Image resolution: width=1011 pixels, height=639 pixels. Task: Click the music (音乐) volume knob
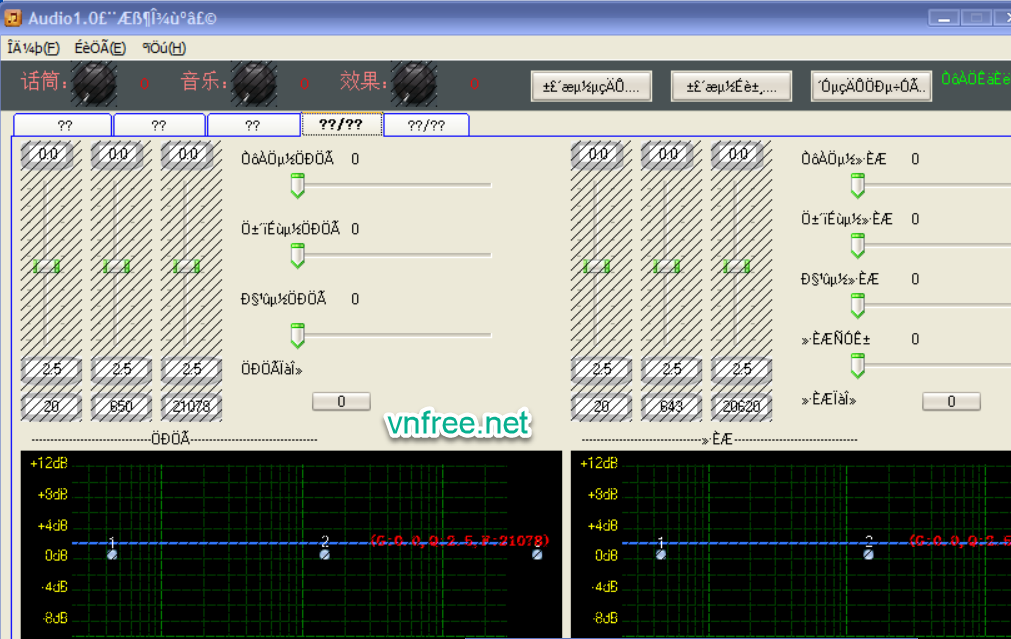click(254, 84)
